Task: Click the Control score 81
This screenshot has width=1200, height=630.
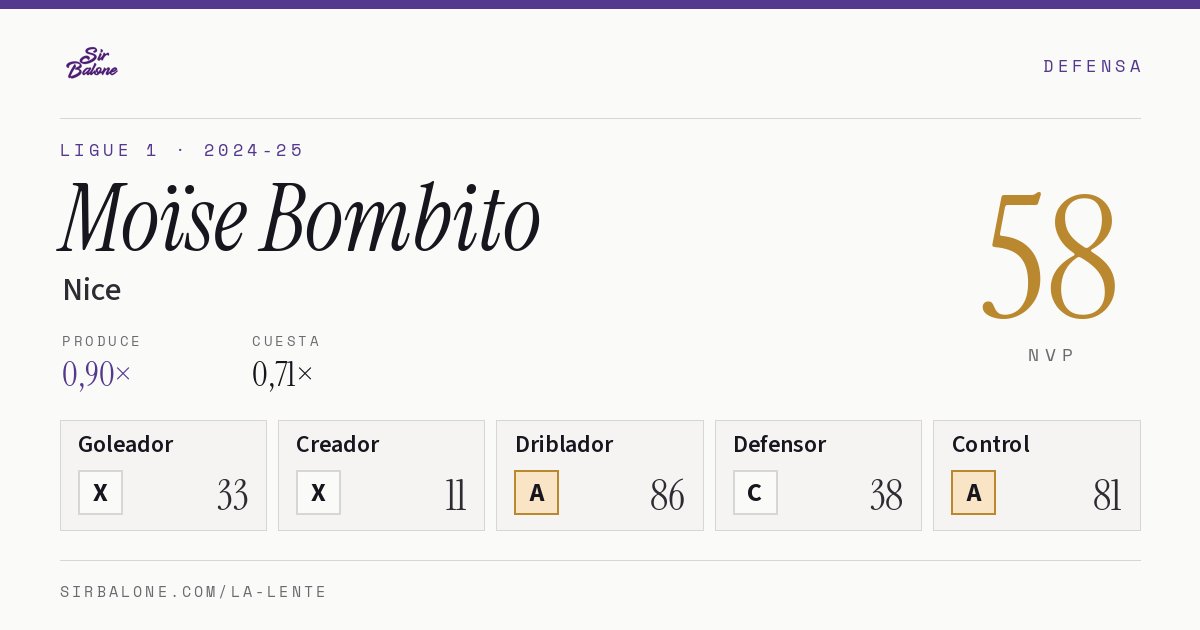Action: [x=1107, y=495]
